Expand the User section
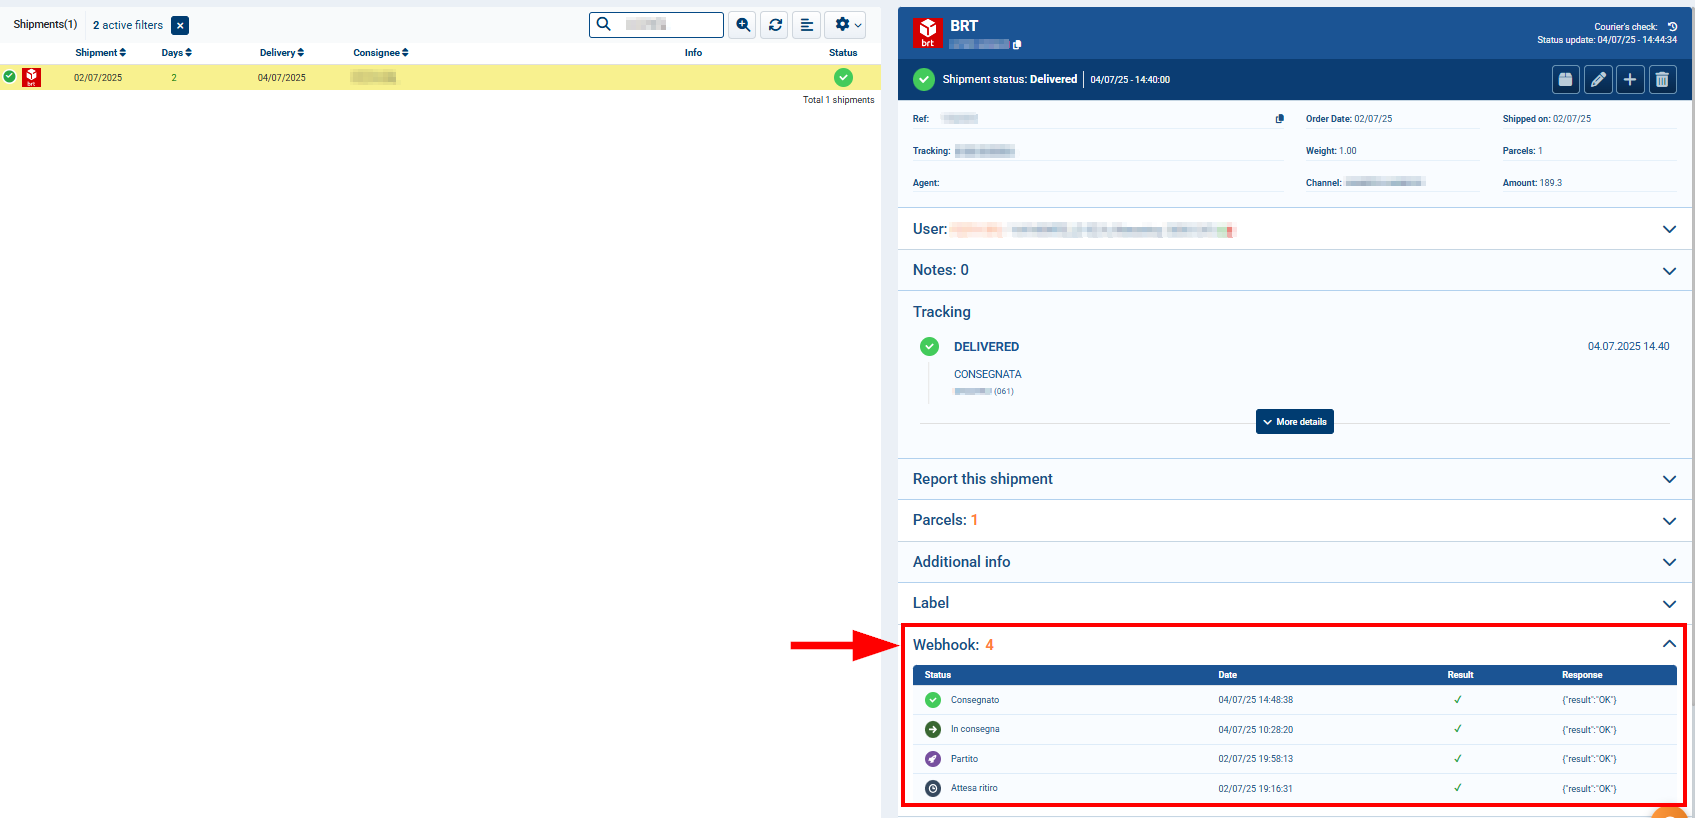Viewport: 1695px width, 818px height. pyautogui.click(x=1669, y=229)
